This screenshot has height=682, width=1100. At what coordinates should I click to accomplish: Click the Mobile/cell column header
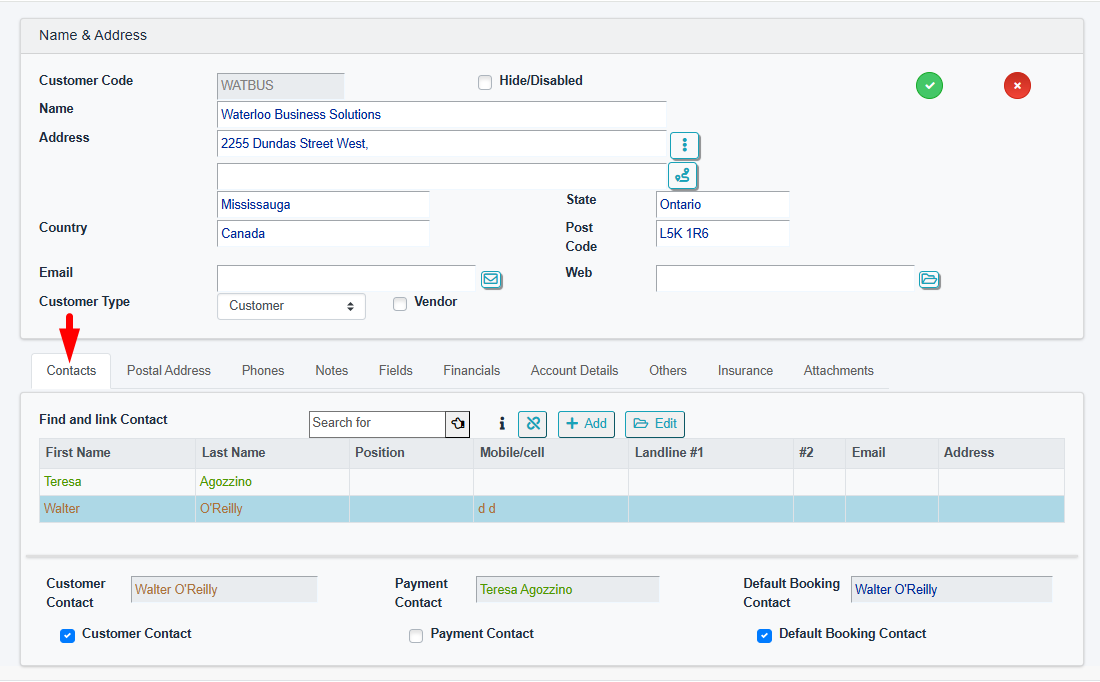(x=551, y=453)
